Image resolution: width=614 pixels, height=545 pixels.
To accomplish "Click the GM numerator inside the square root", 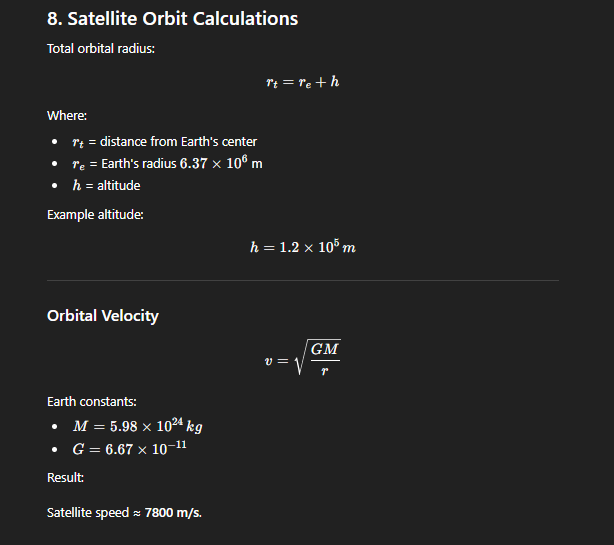I will [x=325, y=349].
